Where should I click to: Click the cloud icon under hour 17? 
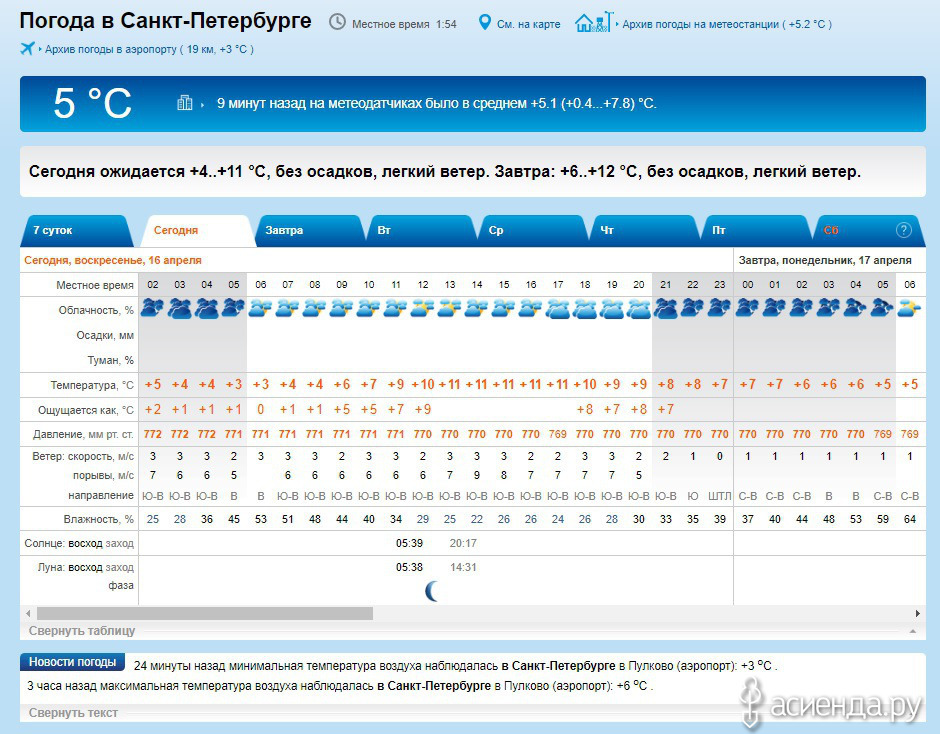click(x=558, y=308)
